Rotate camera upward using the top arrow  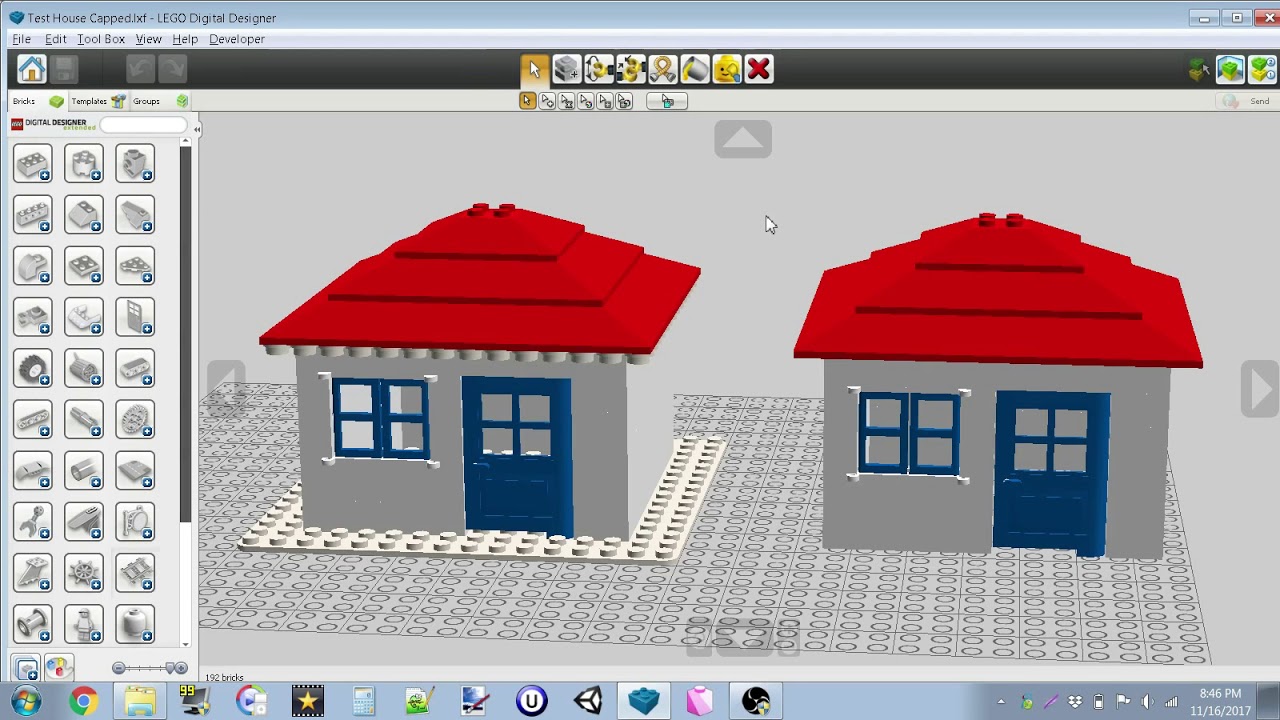[742, 139]
